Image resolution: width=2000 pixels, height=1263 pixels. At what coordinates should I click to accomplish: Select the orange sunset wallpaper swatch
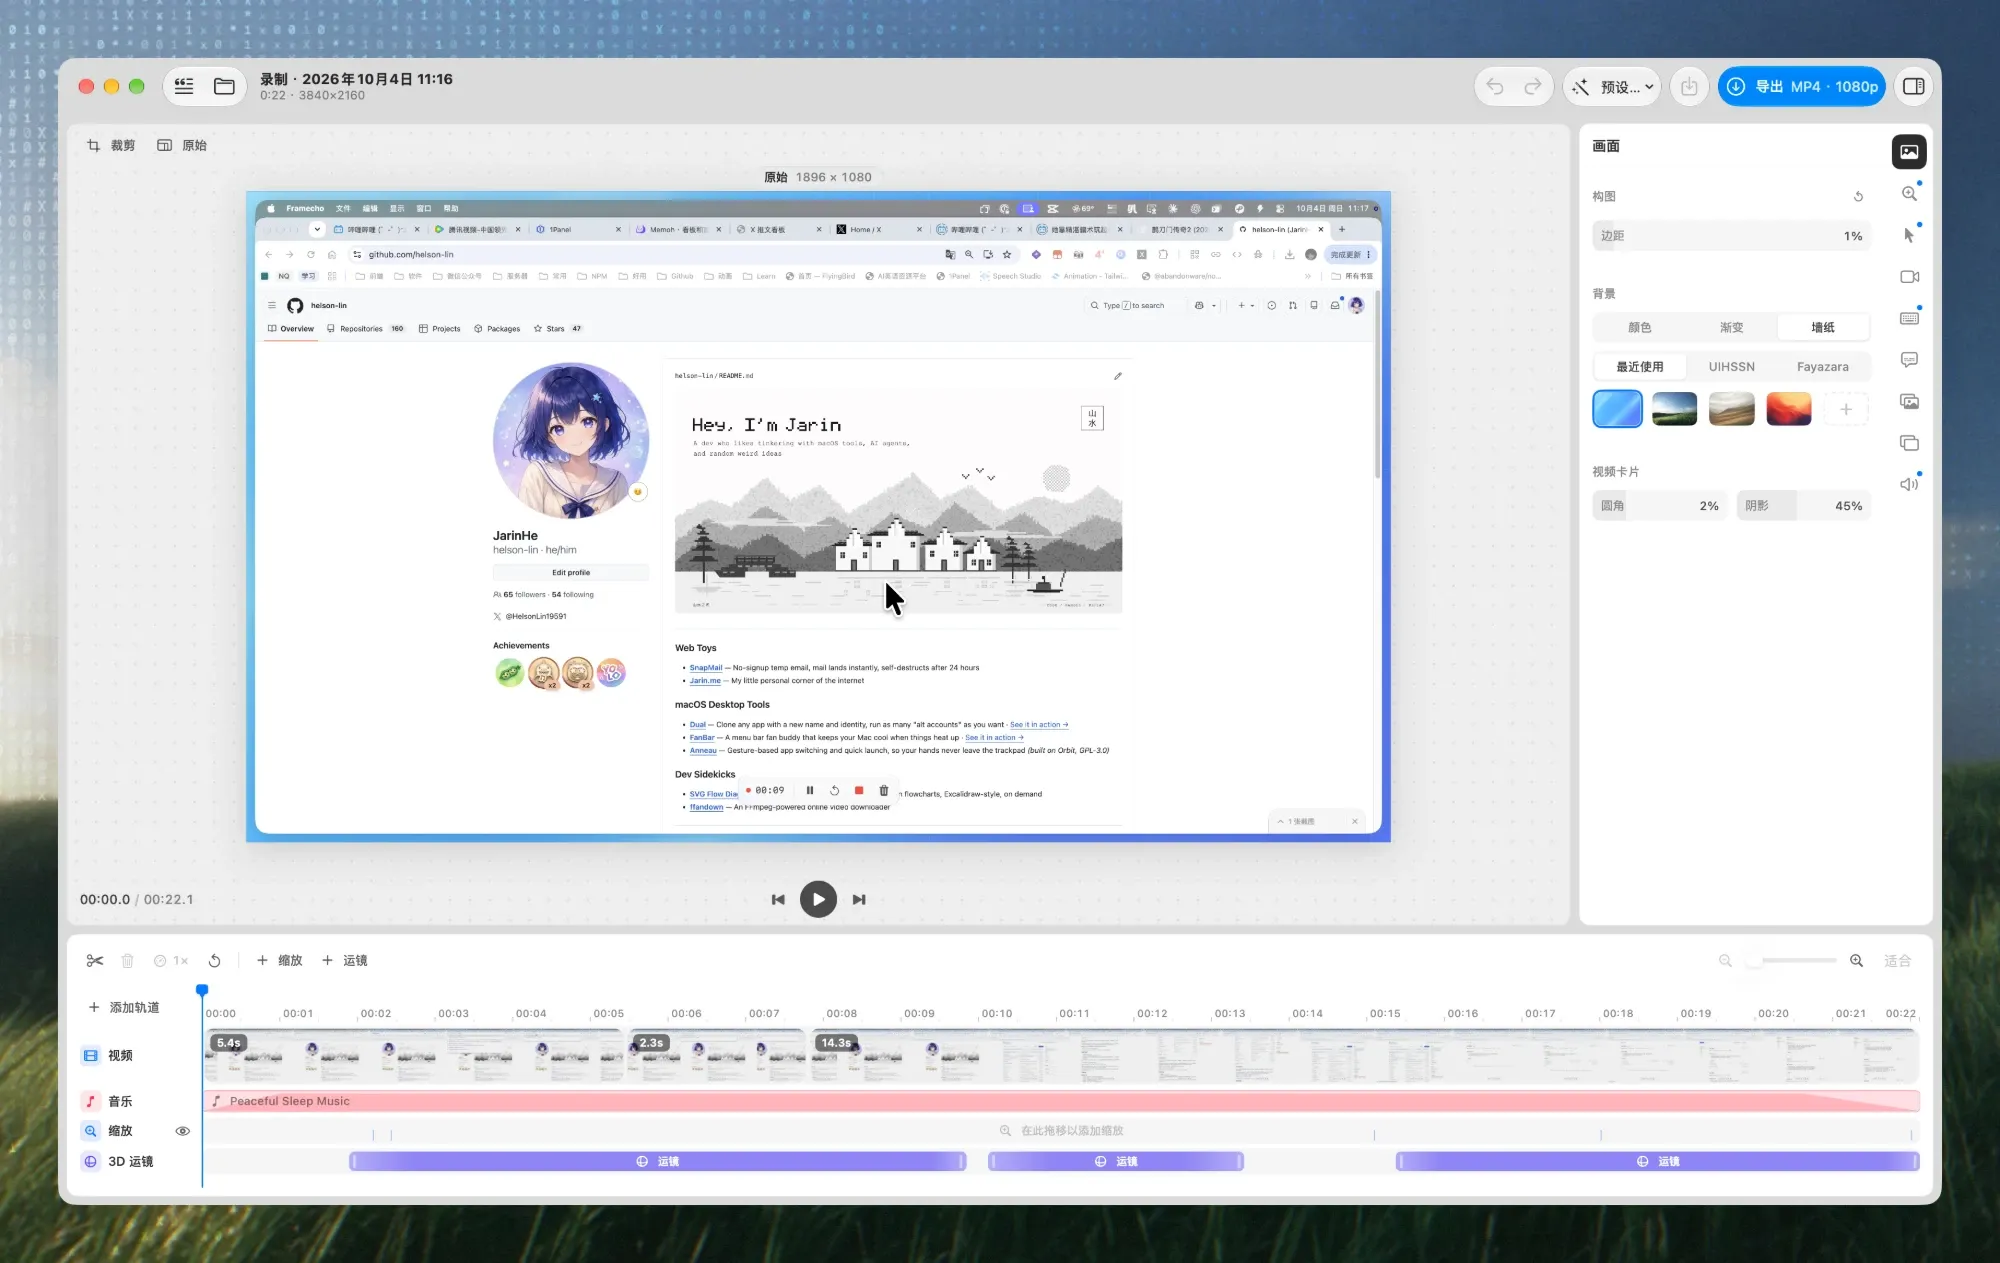[x=1789, y=409]
